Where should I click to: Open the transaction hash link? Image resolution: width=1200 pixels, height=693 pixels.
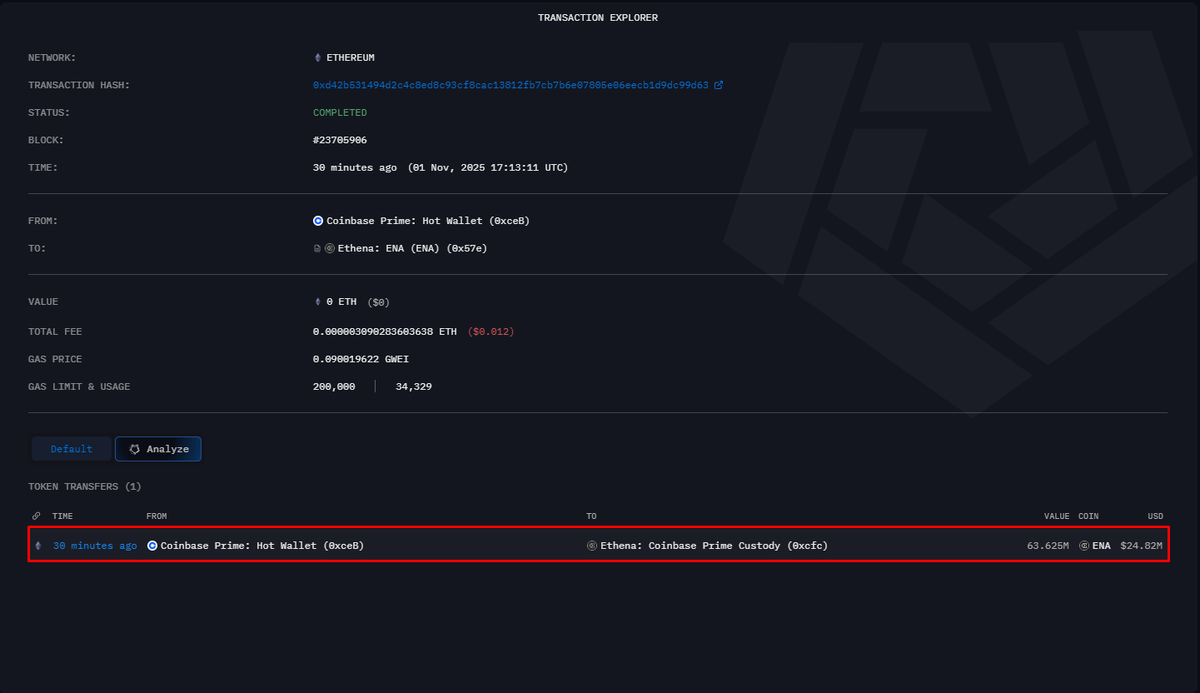[x=510, y=85]
